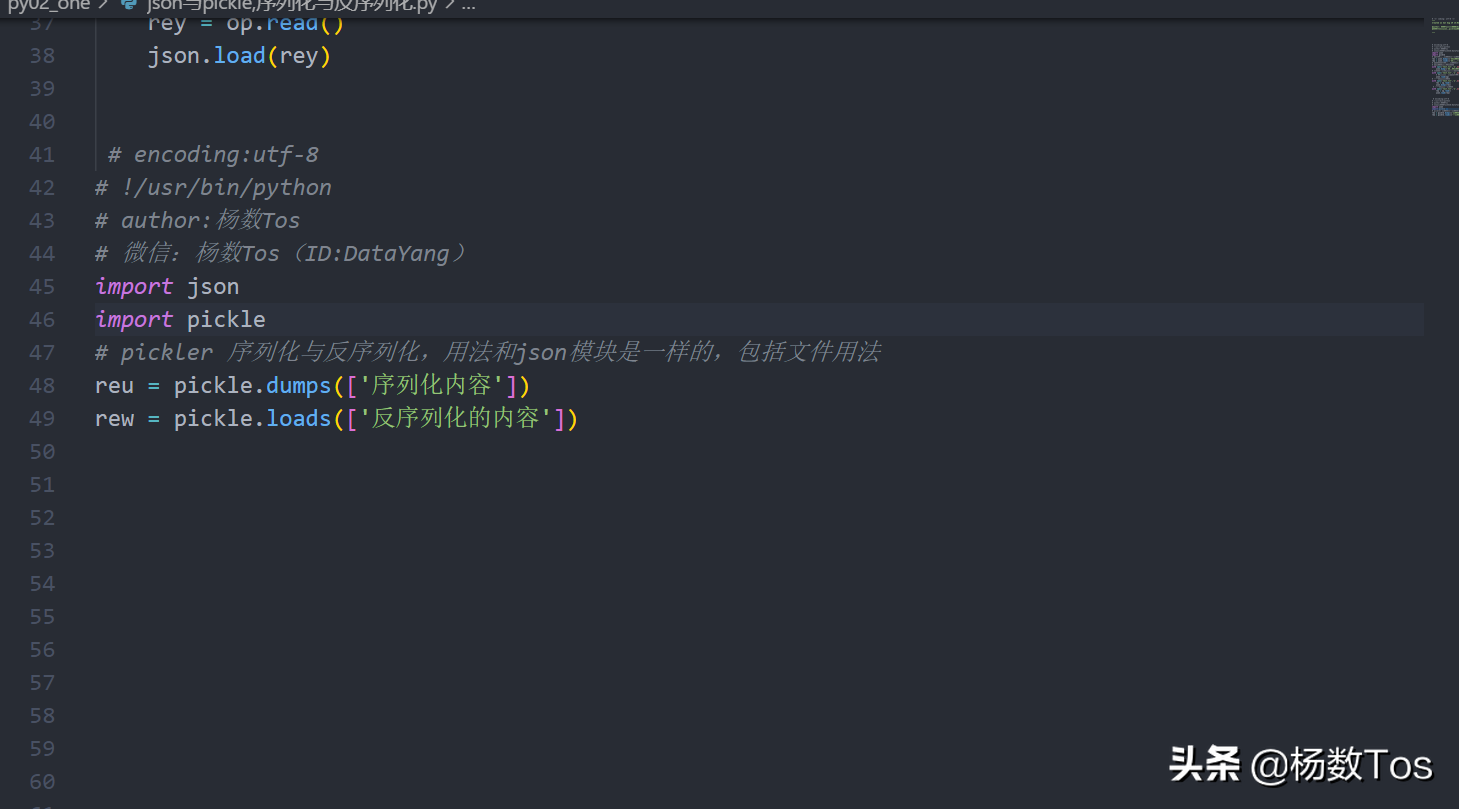Click line number 55 in gutter
Screen dimensions: 1459x809
(43, 617)
